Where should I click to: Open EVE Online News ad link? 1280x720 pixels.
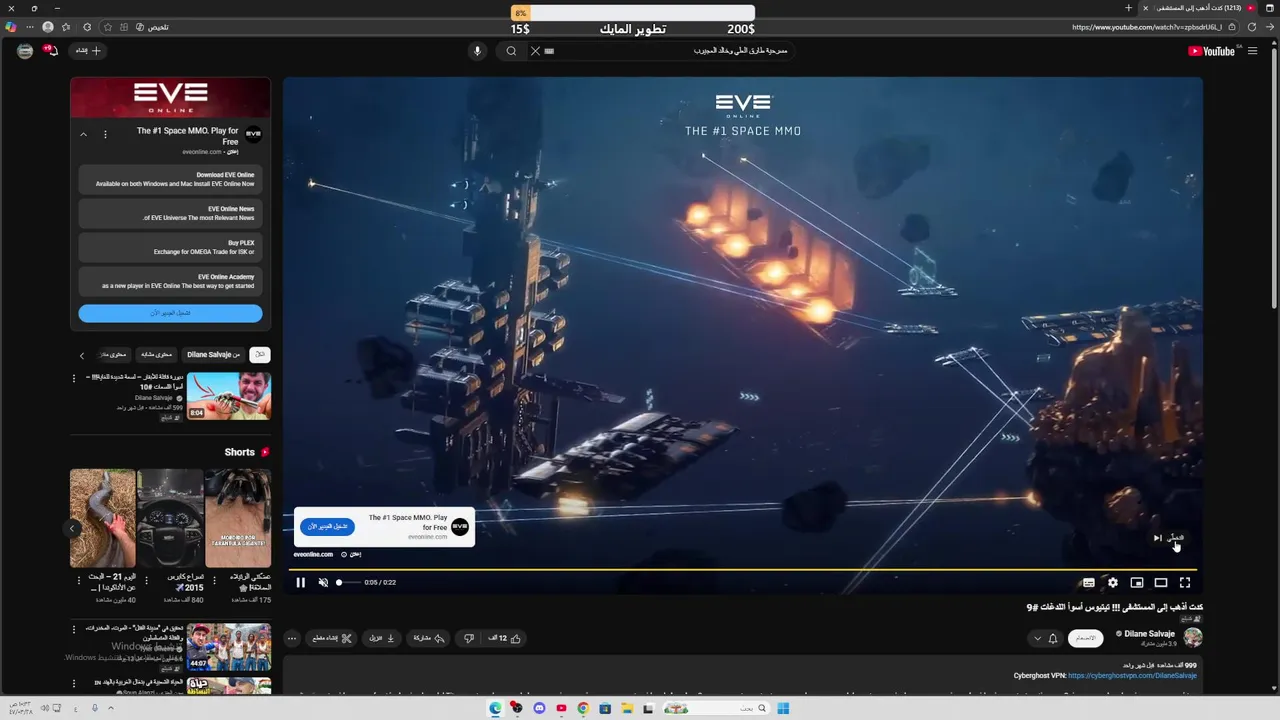tap(170, 214)
